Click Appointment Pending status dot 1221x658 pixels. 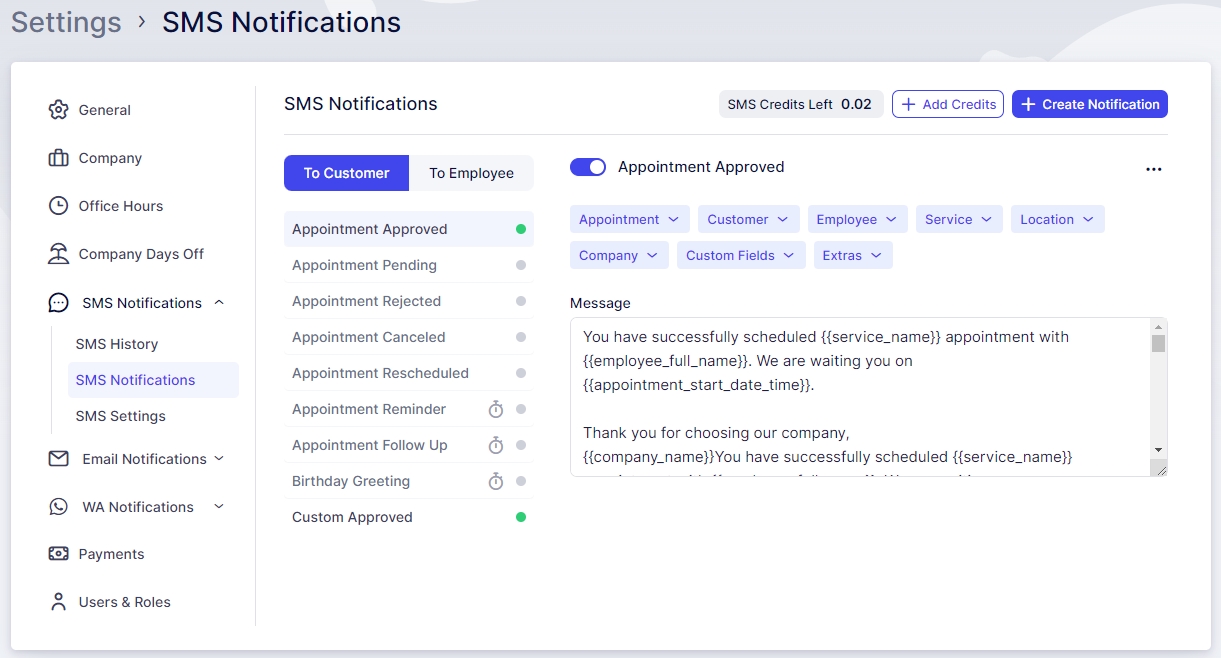pyautogui.click(x=521, y=265)
